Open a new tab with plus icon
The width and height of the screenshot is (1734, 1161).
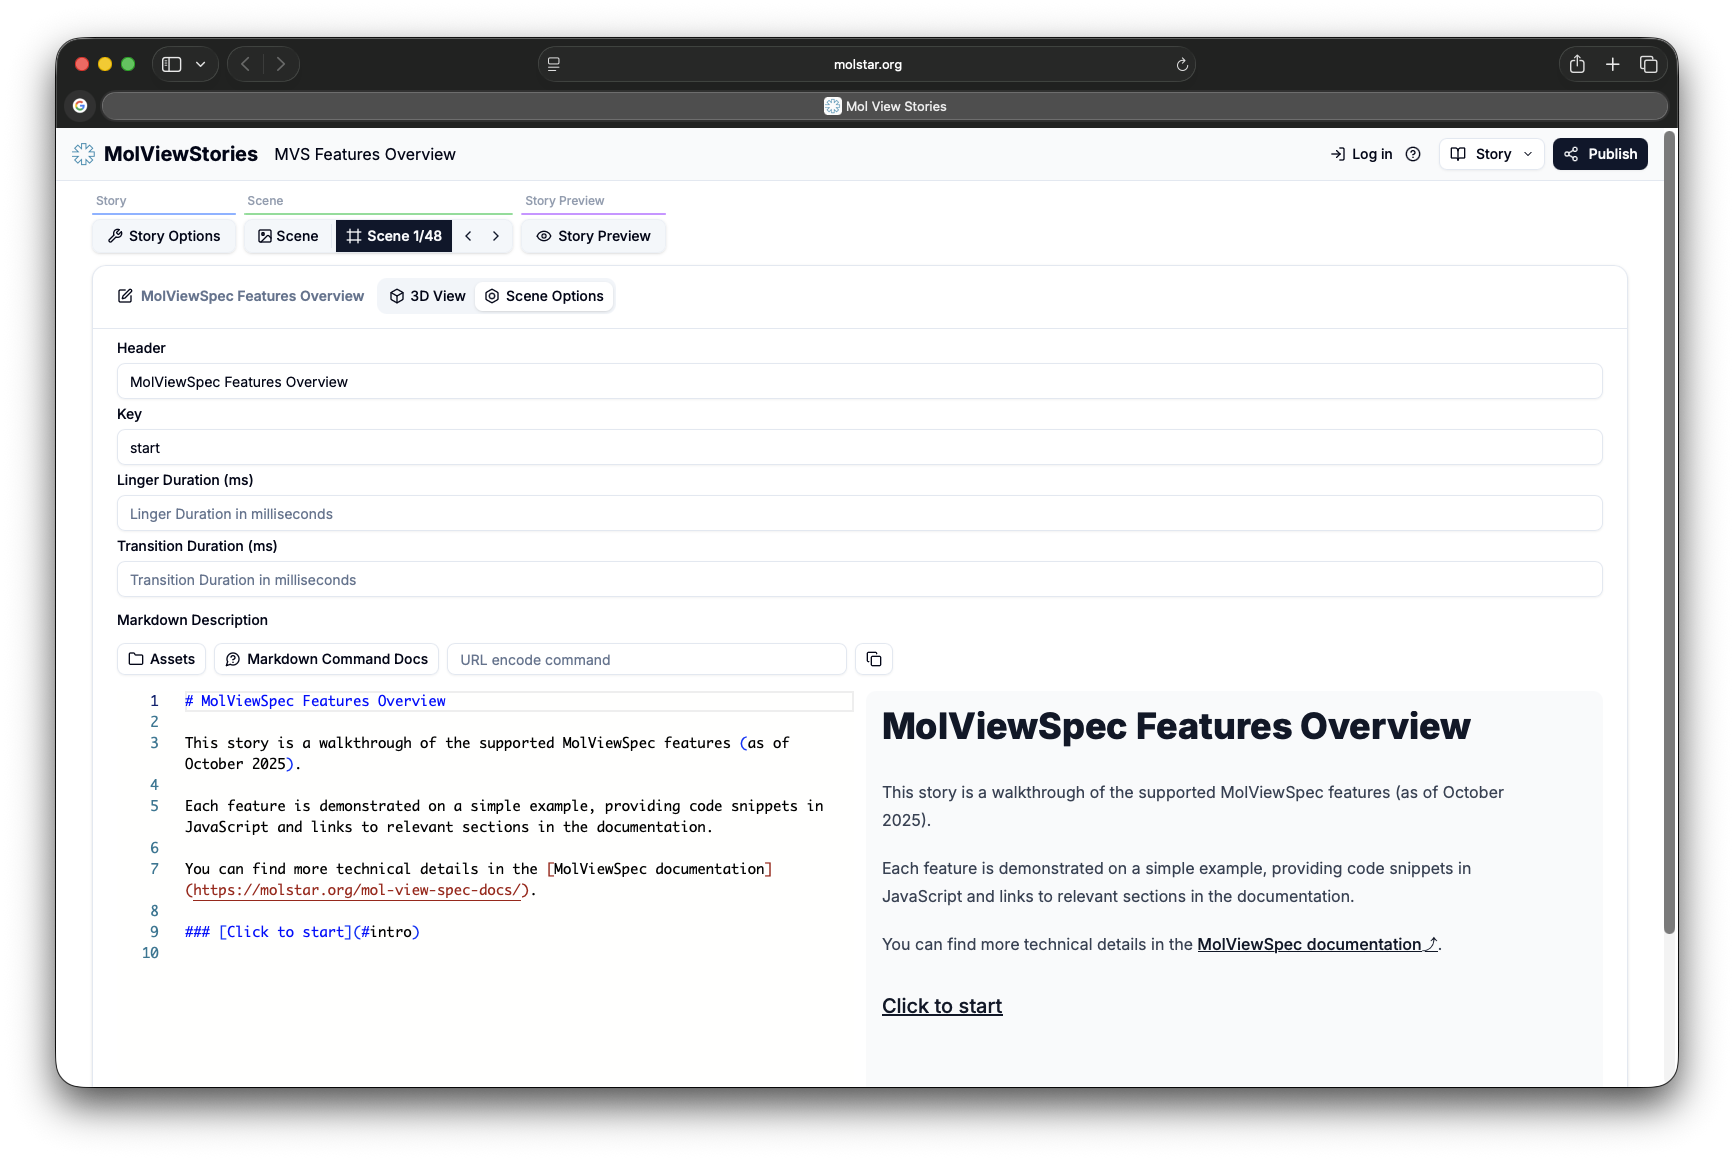pos(1612,65)
